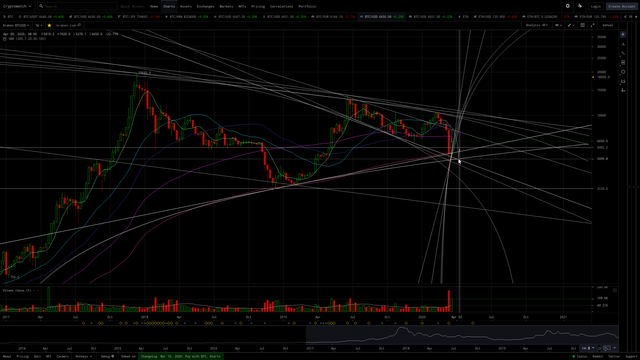Open the APIs menu item

(x=242, y=7)
